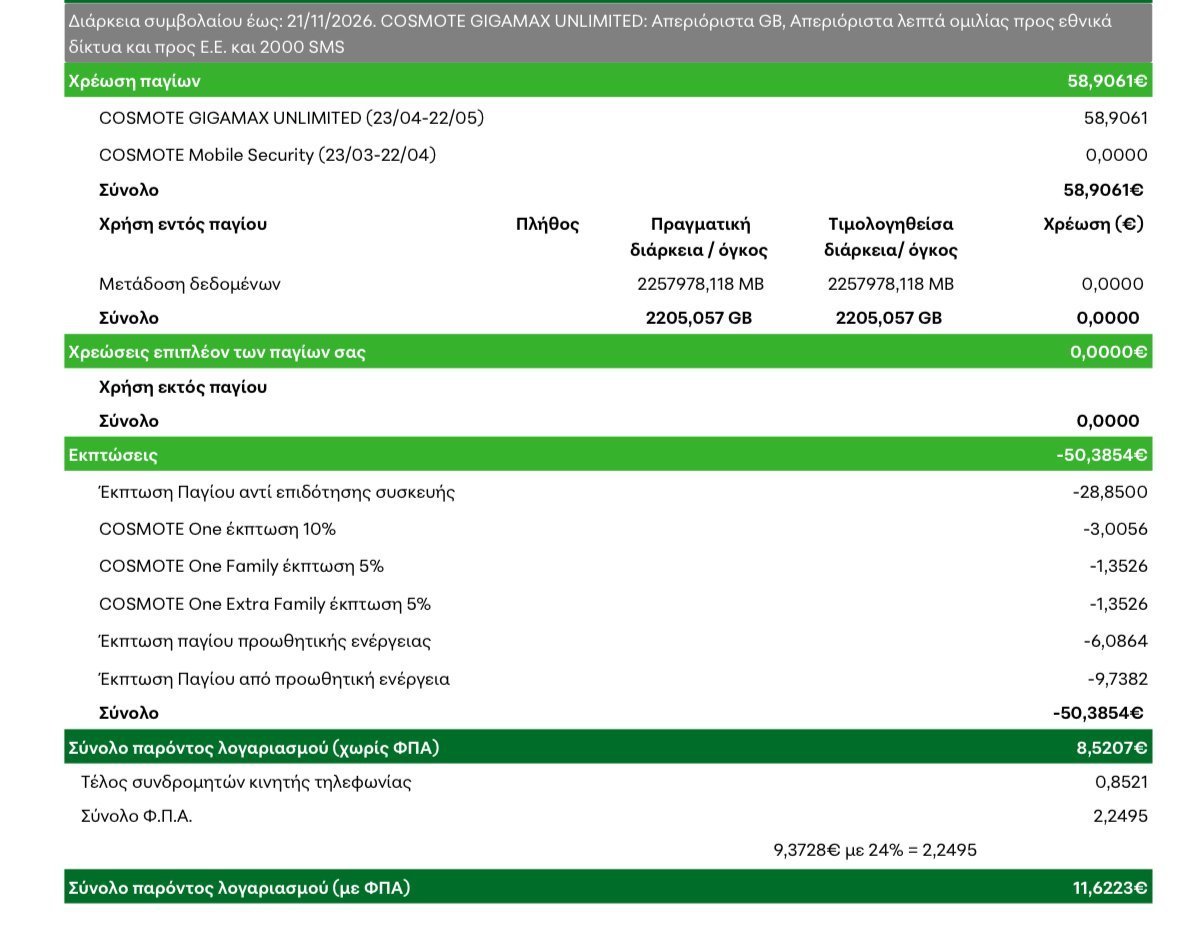
Task: Click the -28,8500 discount amount
Action: (1110, 493)
